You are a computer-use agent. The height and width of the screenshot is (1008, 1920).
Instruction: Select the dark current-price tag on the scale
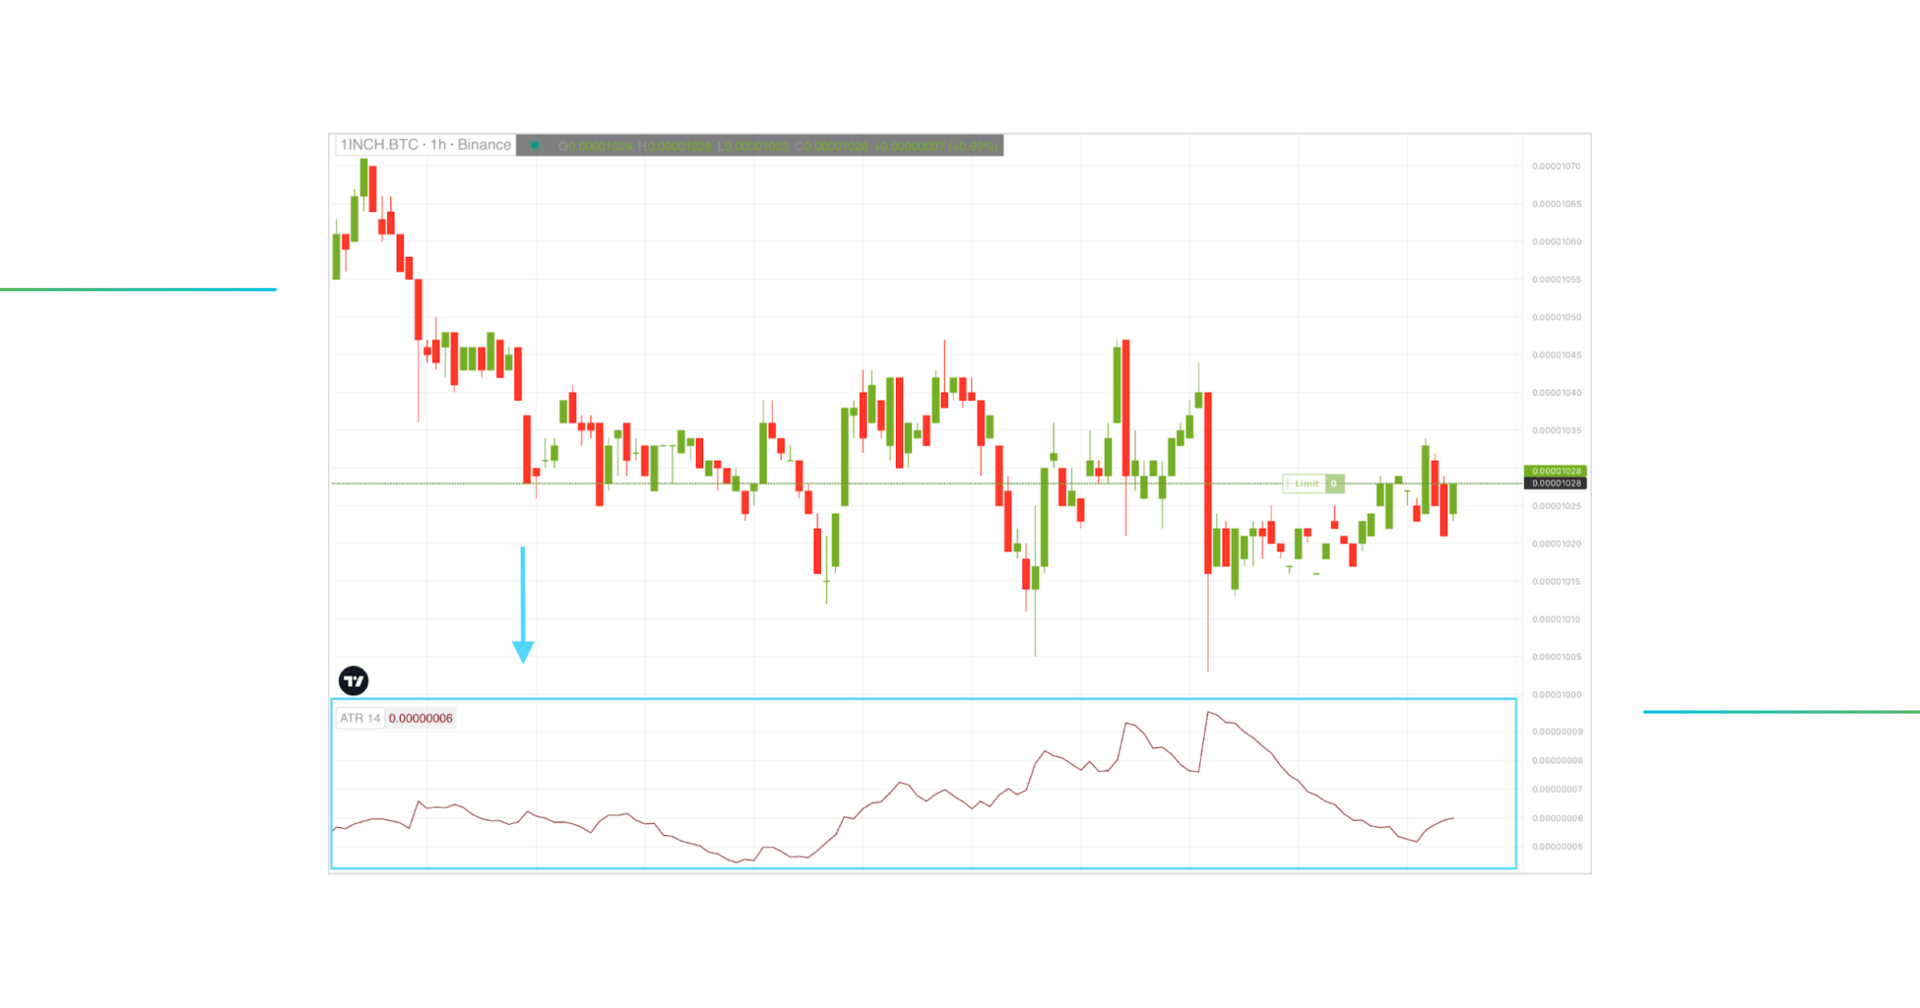tap(1554, 482)
